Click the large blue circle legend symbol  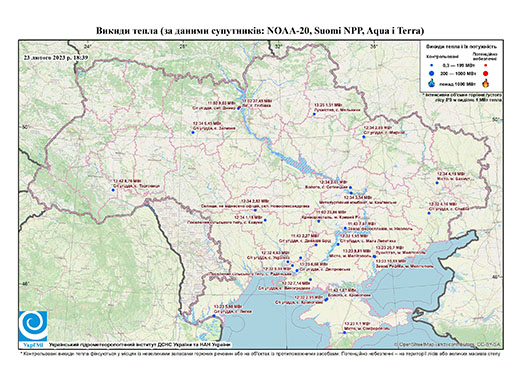click(432, 73)
